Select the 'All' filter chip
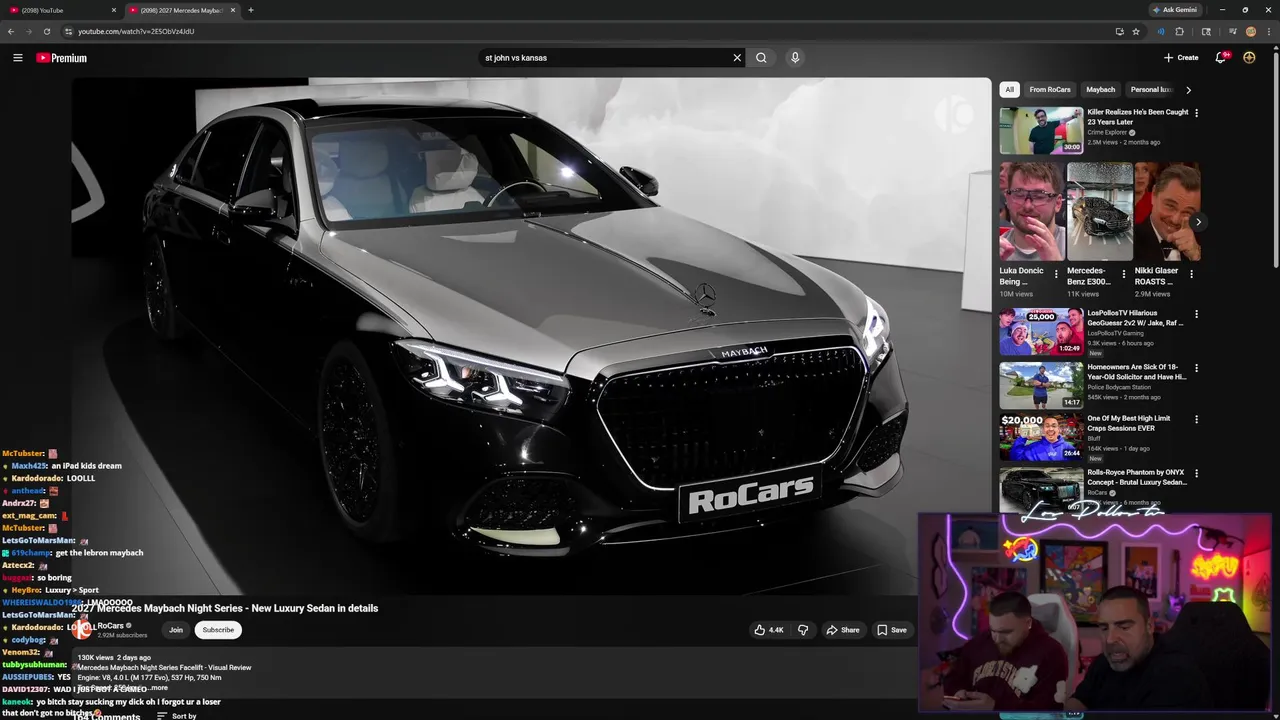Viewport: 1280px width, 720px height. pyautogui.click(x=1009, y=90)
